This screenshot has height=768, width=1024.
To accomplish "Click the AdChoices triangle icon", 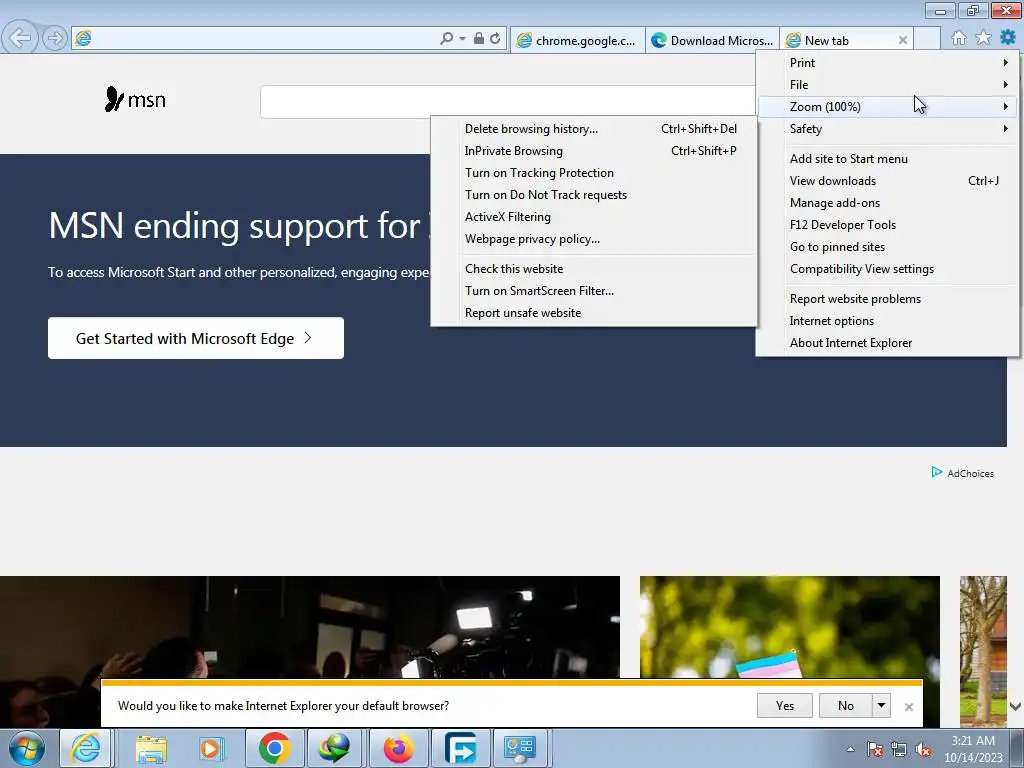I will tap(936, 472).
